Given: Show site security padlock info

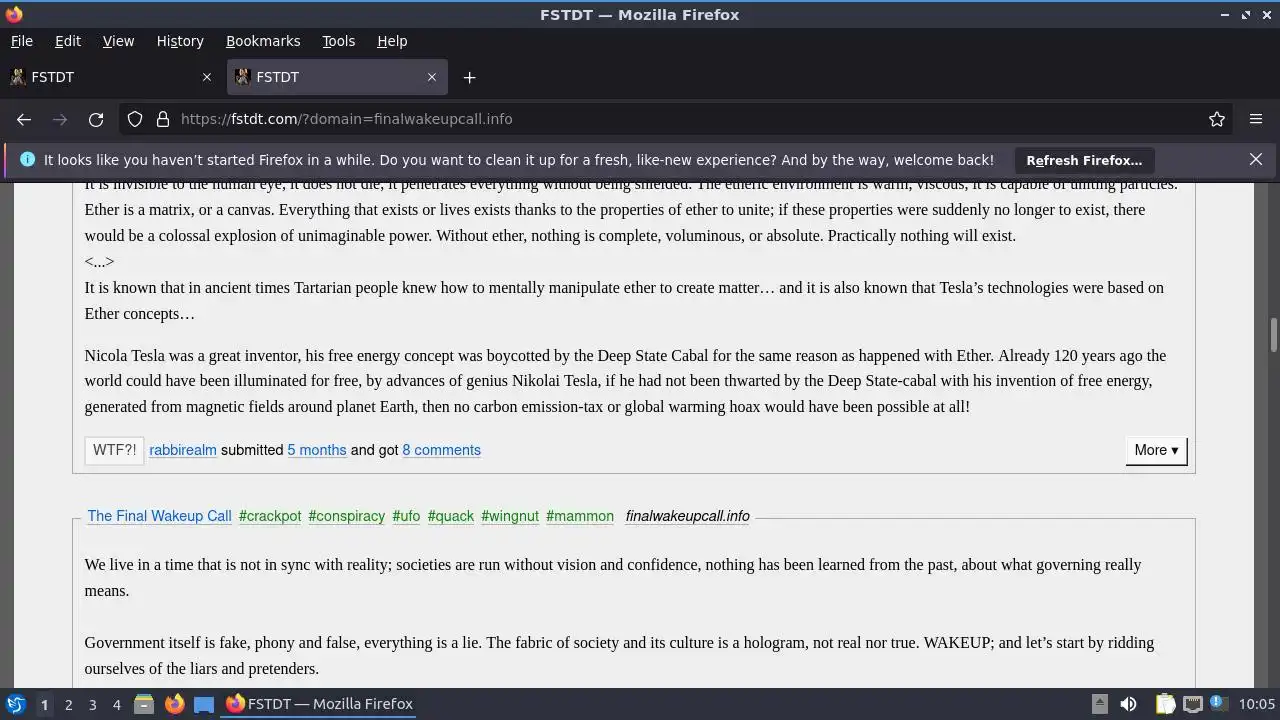Looking at the screenshot, I should [x=163, y=119].
